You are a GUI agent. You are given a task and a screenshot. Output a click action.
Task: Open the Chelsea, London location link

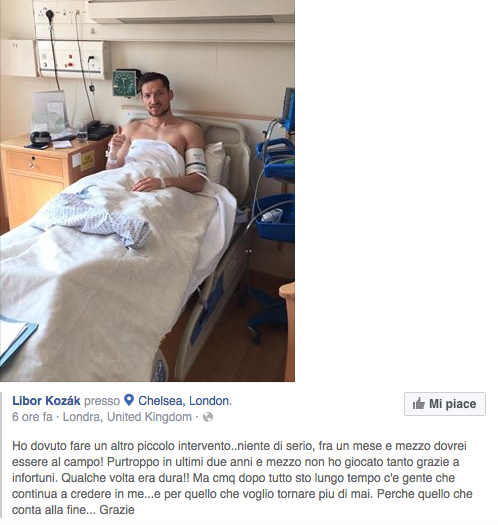click(x=185, y=401)
